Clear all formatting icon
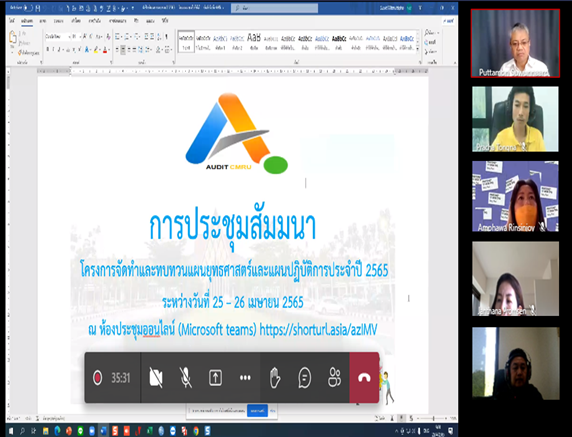572x437 pixels. tap(108, 36)
